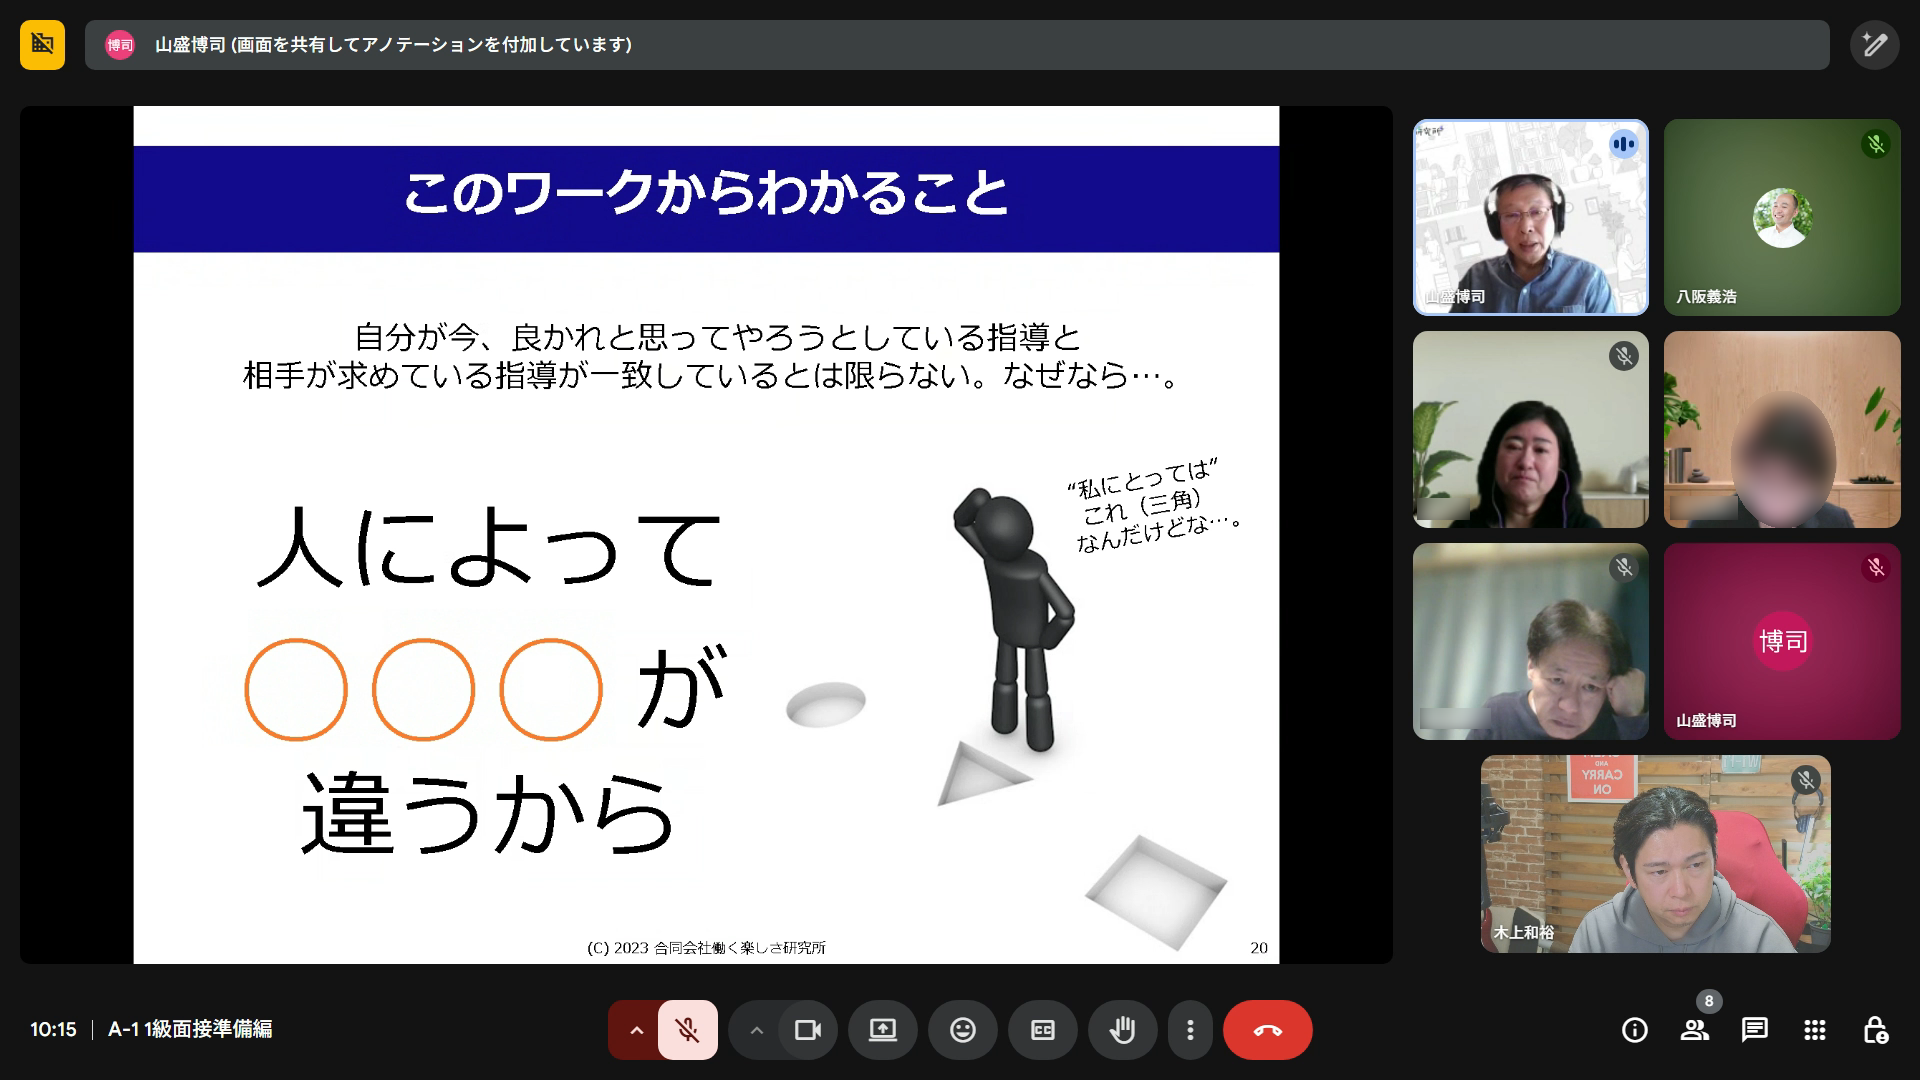Click the yellow muted-presentation icon top left

[x=42, y=45]
